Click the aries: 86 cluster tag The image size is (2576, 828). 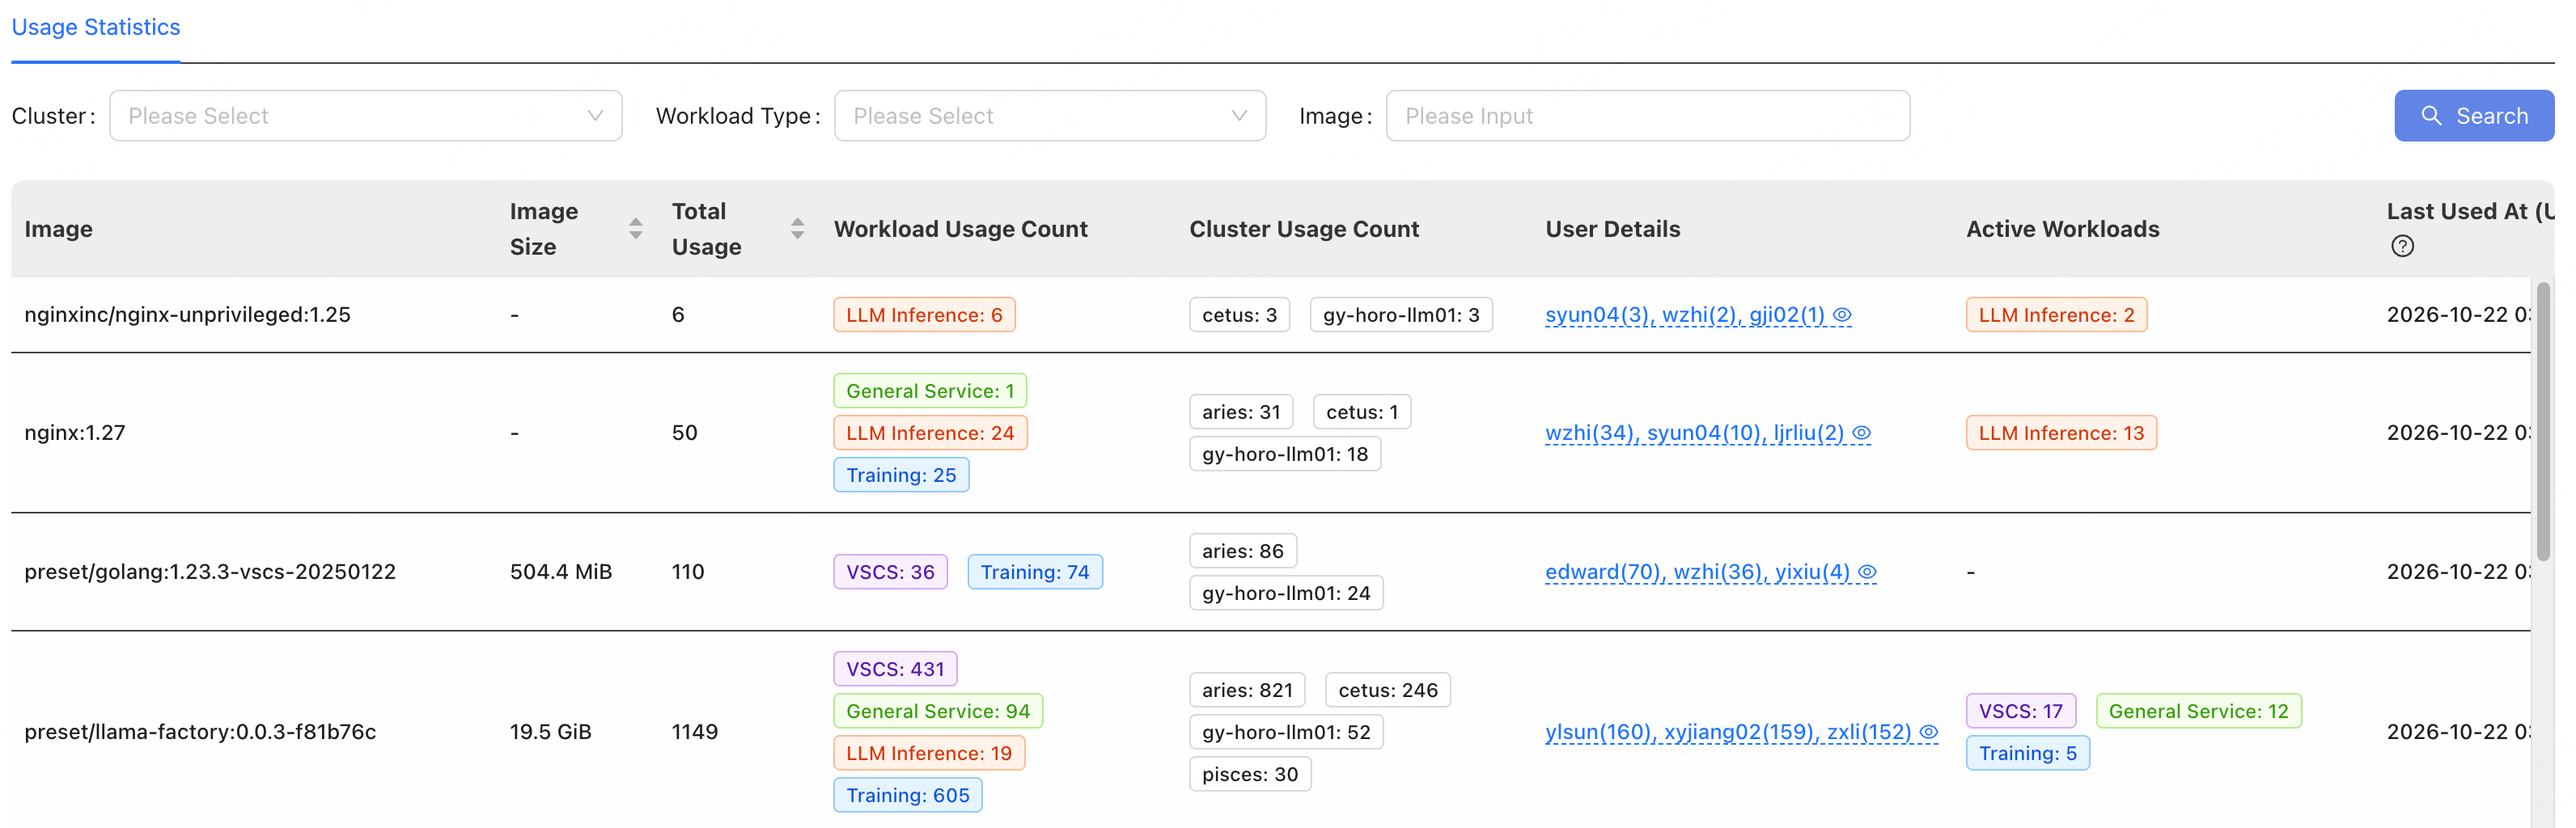click(1243, 551)
